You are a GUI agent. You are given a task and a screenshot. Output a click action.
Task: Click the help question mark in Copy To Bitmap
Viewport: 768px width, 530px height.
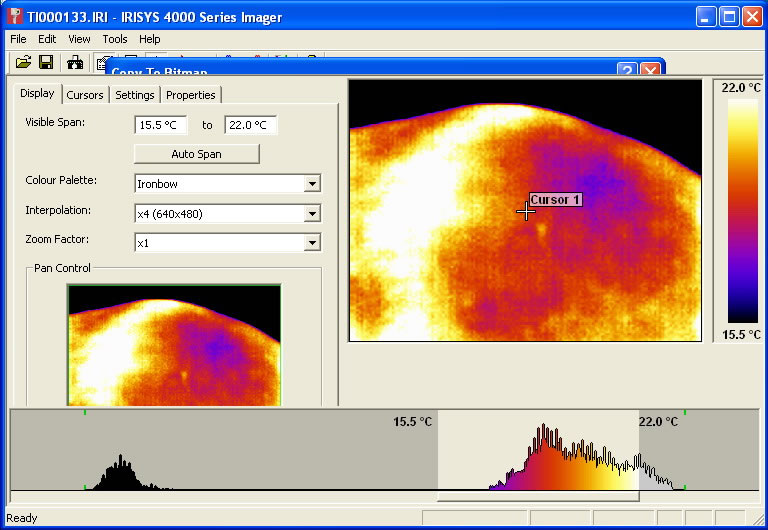click(x=627, y=71)
